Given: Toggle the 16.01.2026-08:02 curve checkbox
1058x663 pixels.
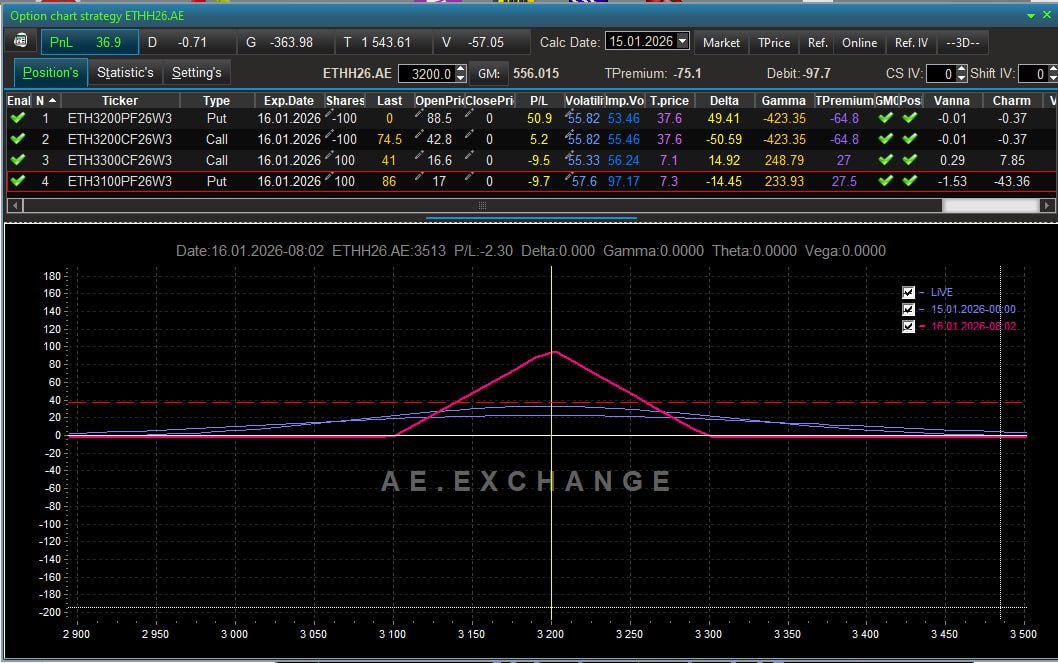Looking at the screenshot, I should pyautogui.click(x=909, y=327).
